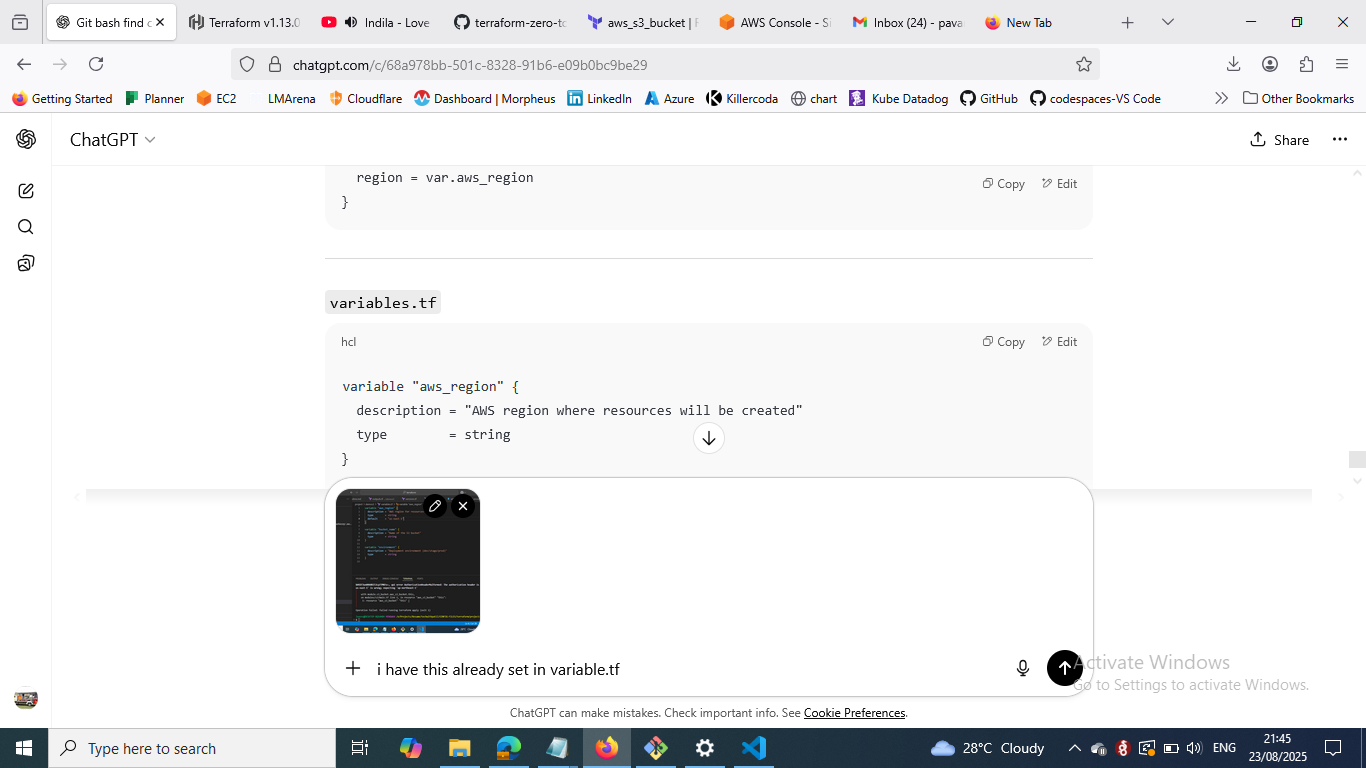
Task: Send the typed message with the arrow button
Action: (1064, 668)
